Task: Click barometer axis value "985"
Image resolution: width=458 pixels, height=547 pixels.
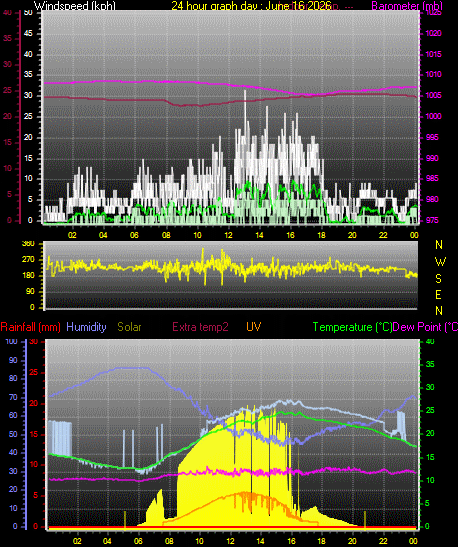Action: point(432,179)
